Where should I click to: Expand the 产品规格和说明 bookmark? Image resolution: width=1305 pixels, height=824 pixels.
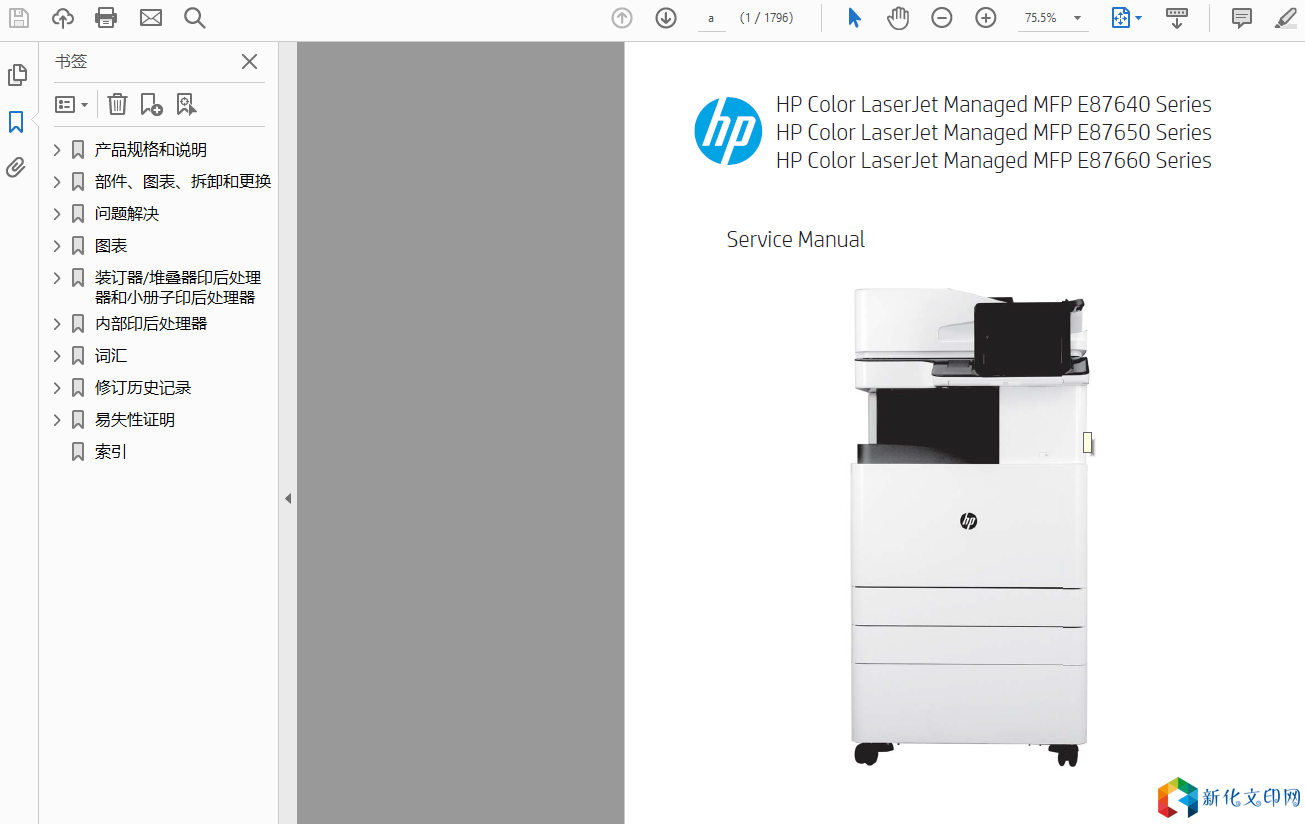click(57, 150)
